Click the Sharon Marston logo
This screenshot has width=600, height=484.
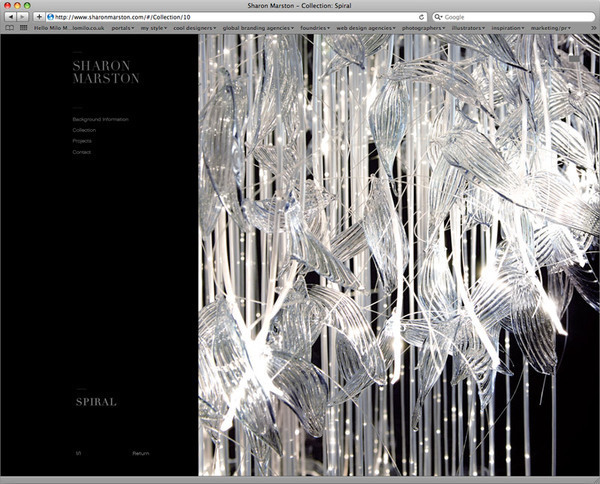point(106,72)
